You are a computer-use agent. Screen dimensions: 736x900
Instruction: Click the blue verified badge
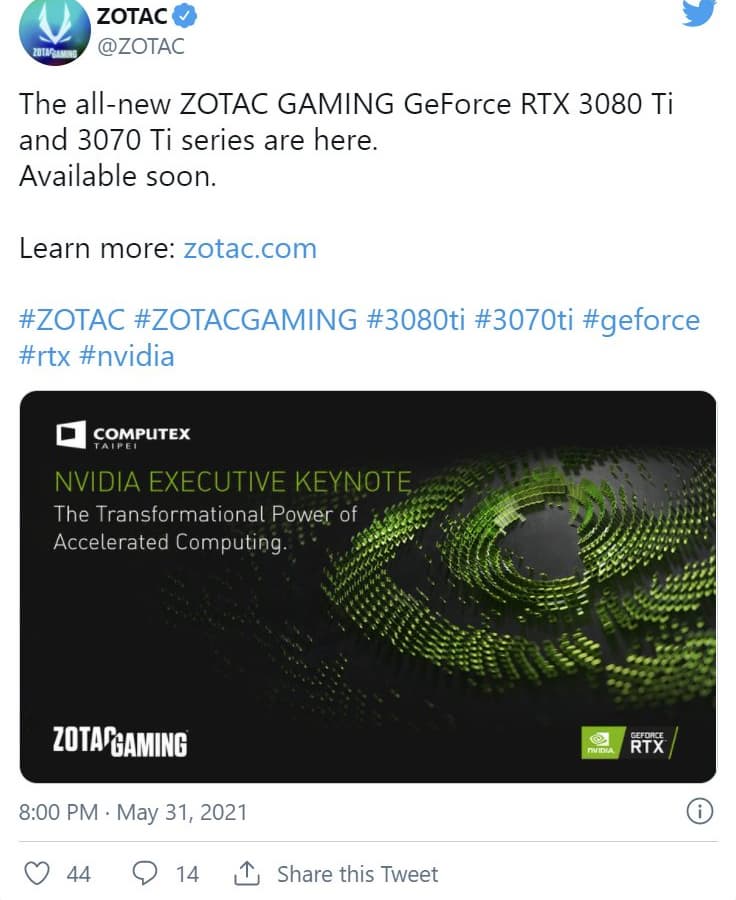[184, 16]
